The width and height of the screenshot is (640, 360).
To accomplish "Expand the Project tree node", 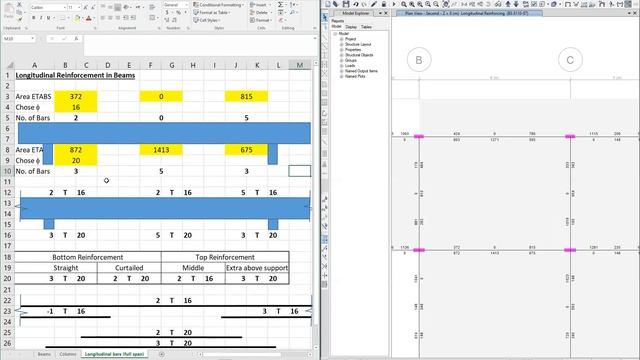I will pos(341,39).
